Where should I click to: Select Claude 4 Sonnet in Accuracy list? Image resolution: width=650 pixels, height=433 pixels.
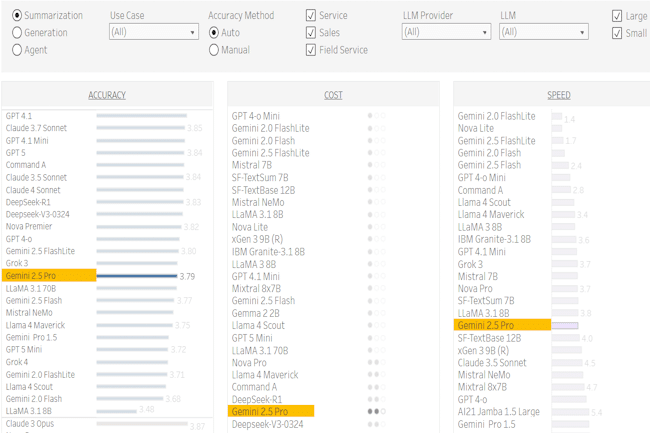pyautogui.click(x=33, y=190)
